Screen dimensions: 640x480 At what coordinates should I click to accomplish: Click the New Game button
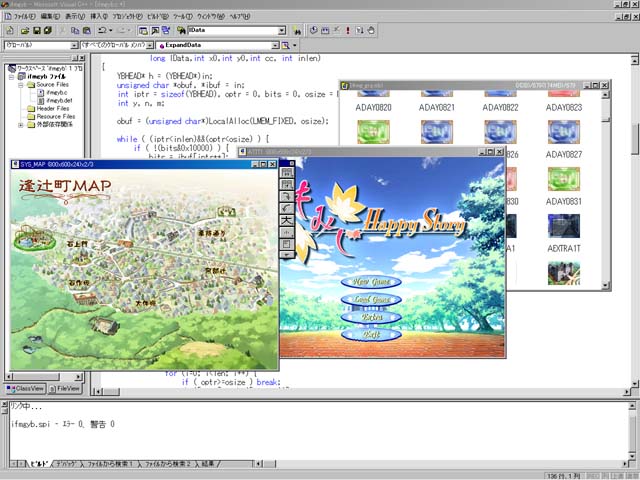372,282
